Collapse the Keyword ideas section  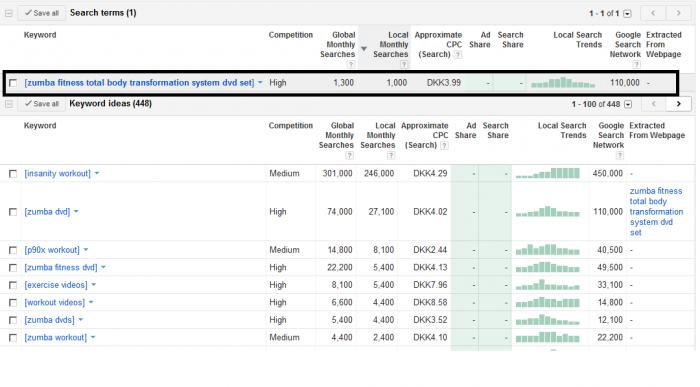8,104
